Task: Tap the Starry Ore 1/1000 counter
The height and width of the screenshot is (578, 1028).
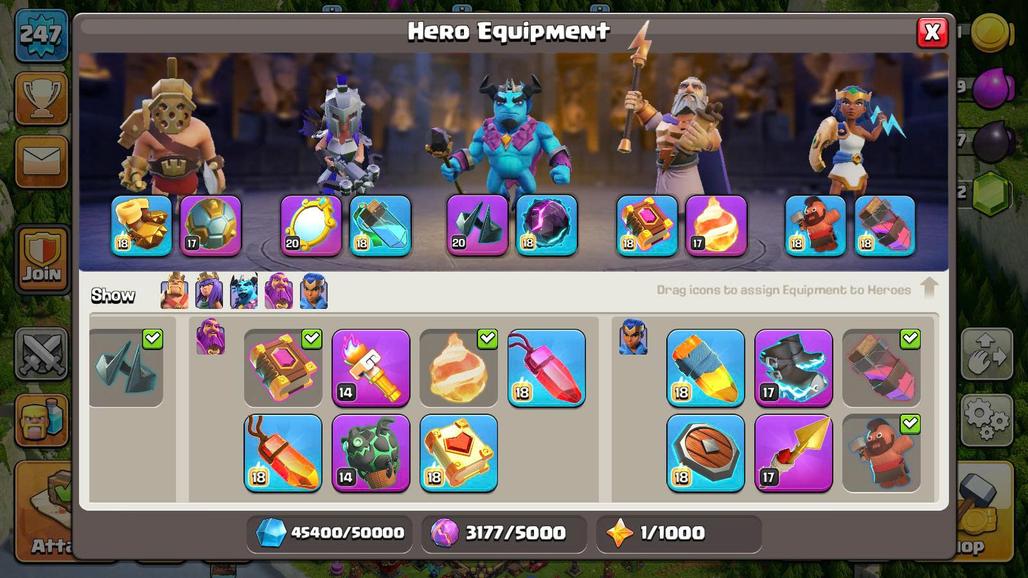Action: tap(679, 533)
